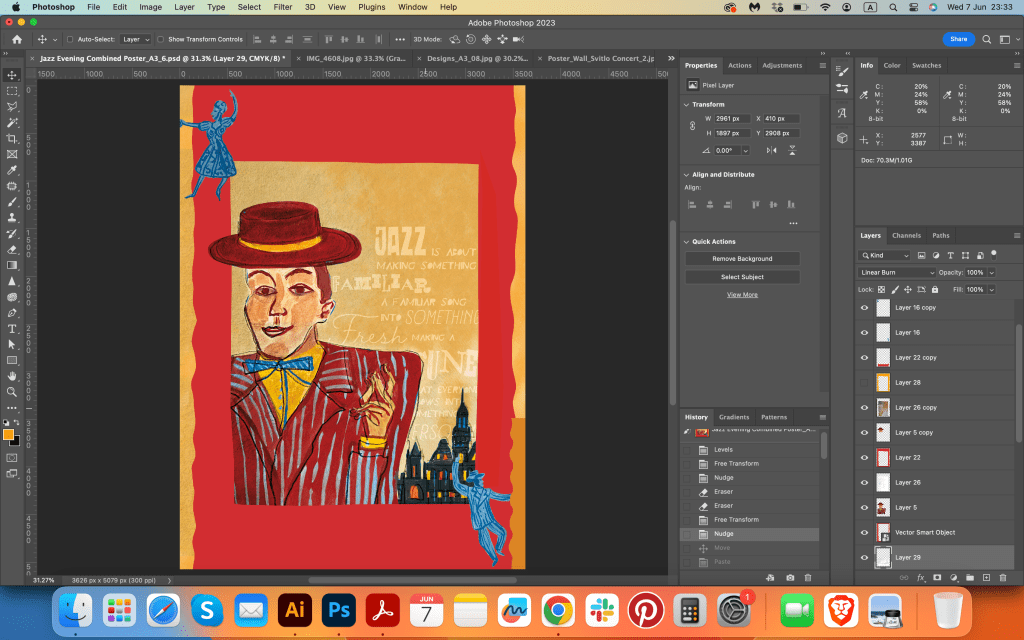Viewport: 1024px width, 640px height.
Task: Click the layer style fx icon
Action: tap(920, 578)
